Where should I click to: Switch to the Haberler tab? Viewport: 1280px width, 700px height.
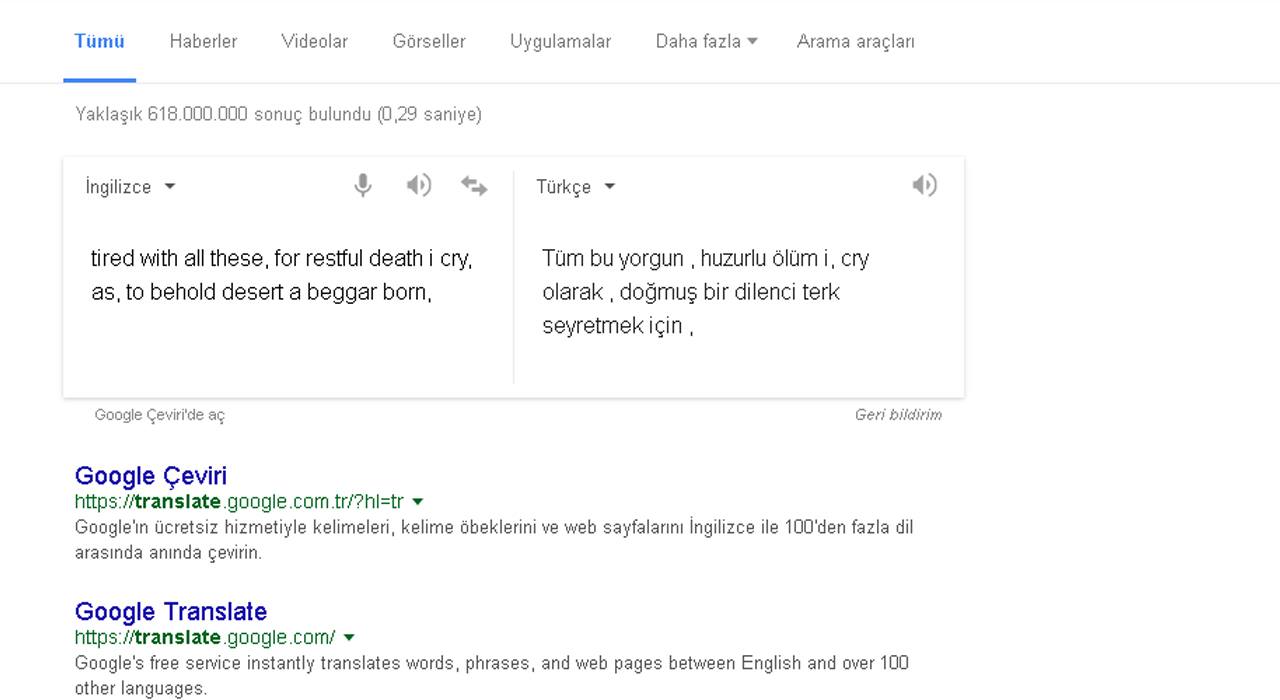coord(203,41)
